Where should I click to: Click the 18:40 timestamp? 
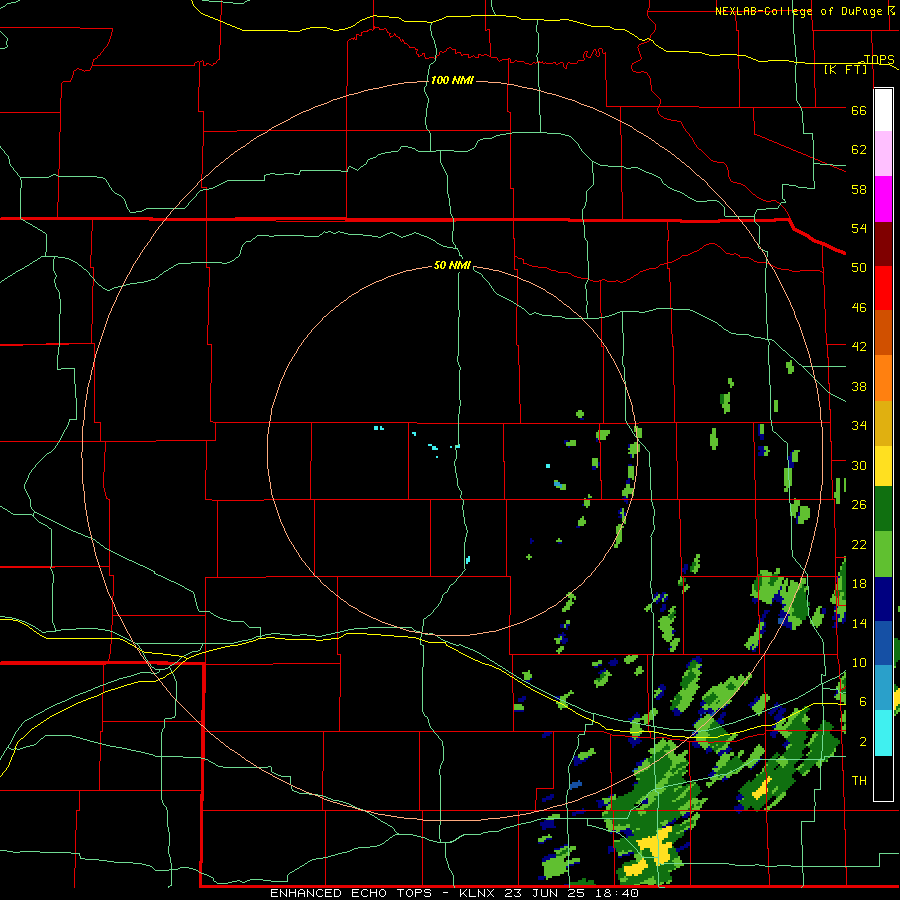click(x=619, y=893)
